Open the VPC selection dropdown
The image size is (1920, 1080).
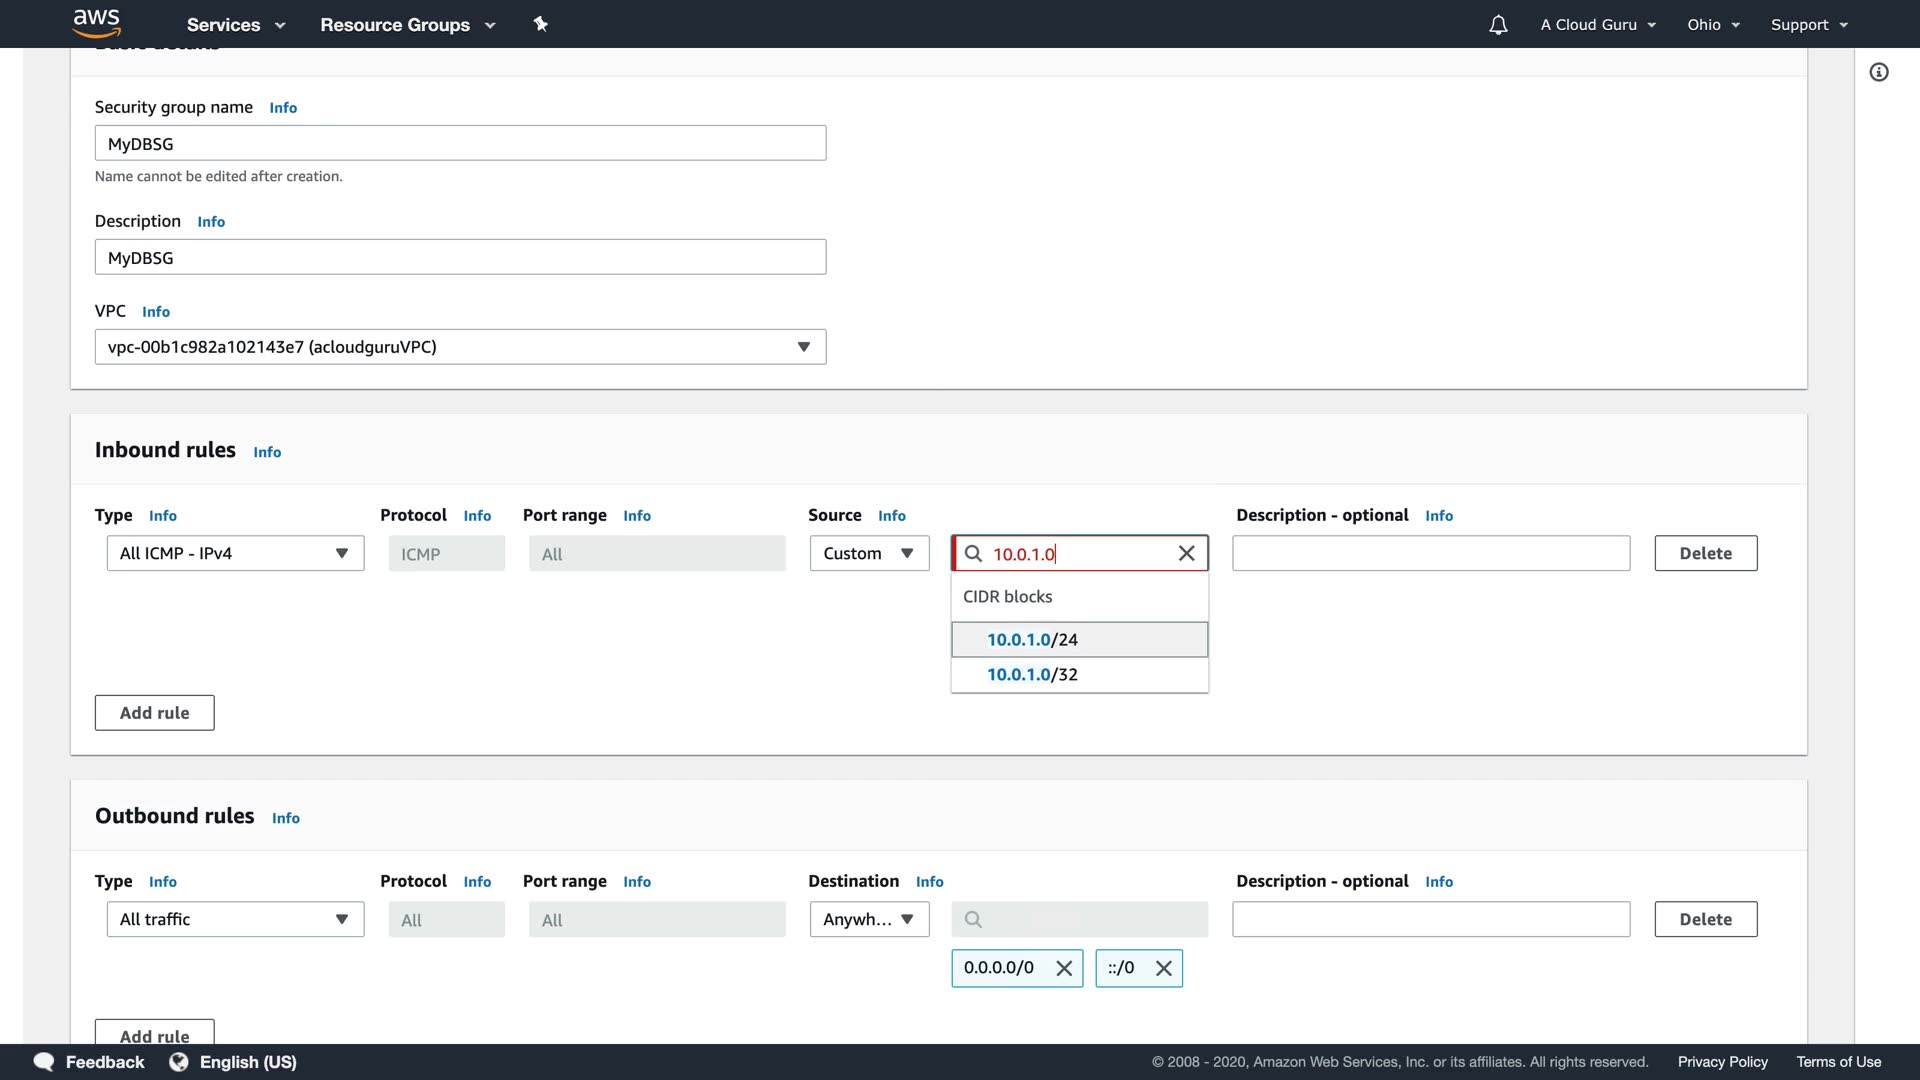[x=460, y=347]
